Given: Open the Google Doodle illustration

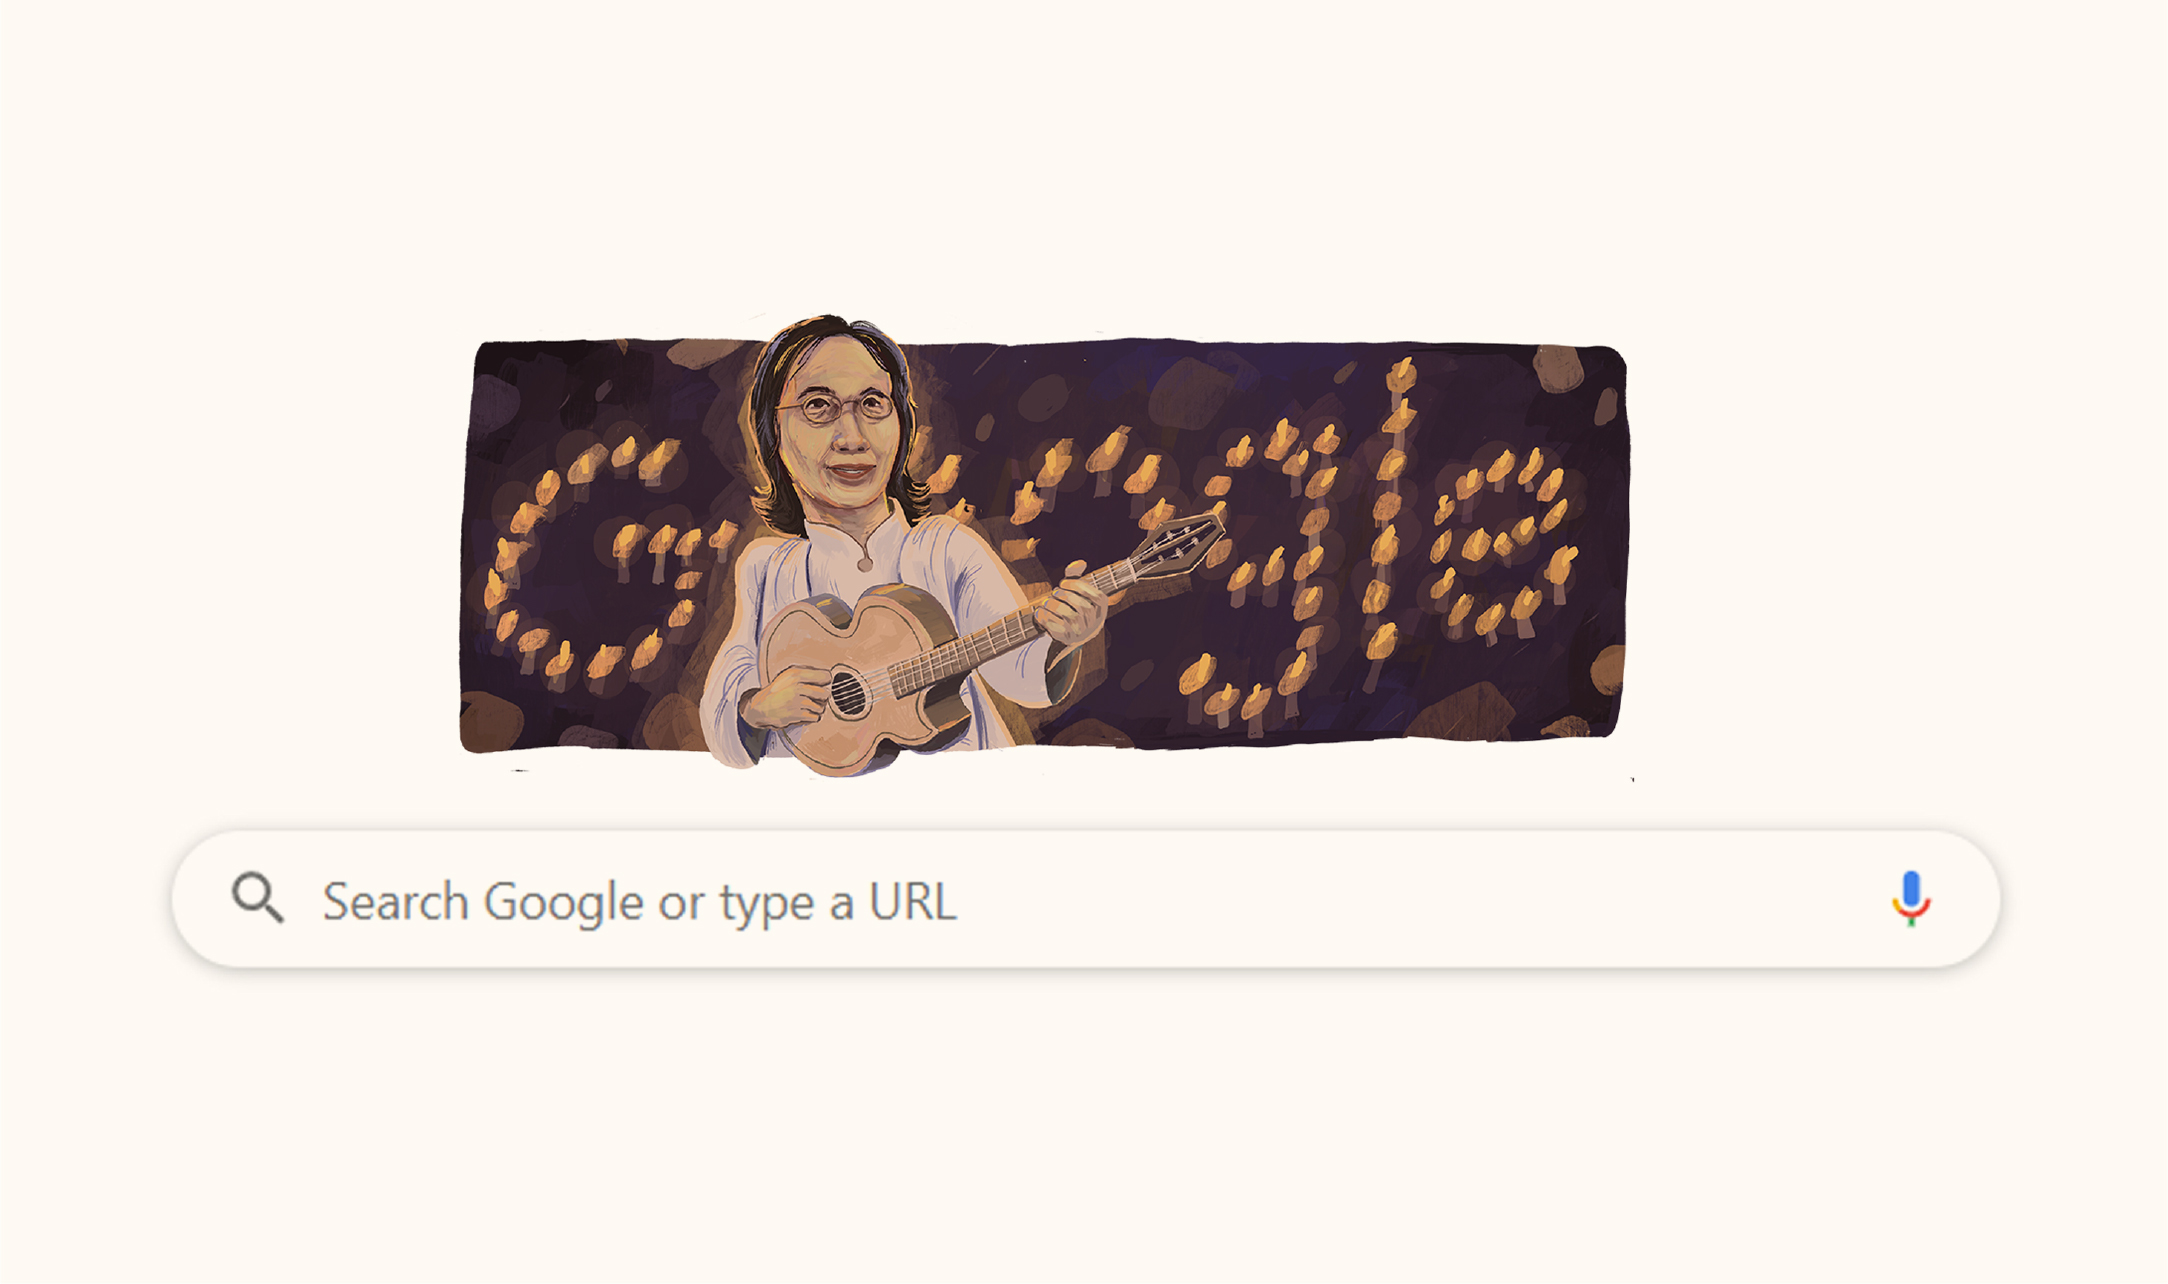Looking at the screenshot, I should click(1043, 546).
